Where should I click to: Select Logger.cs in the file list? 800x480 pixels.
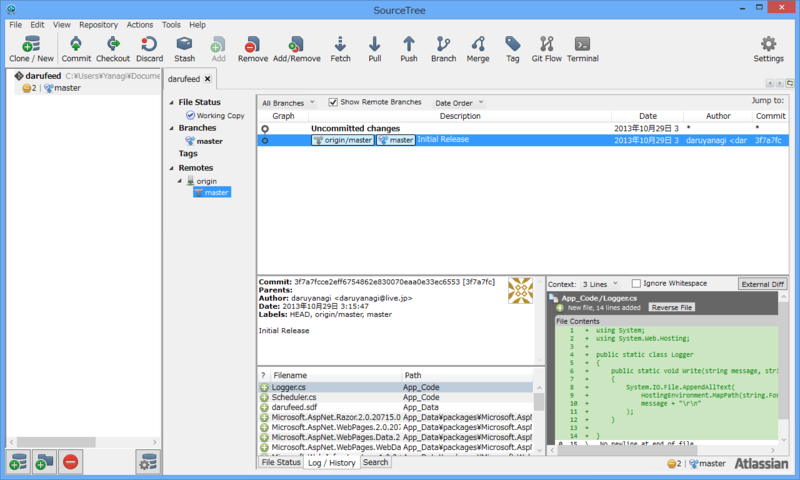396,387
